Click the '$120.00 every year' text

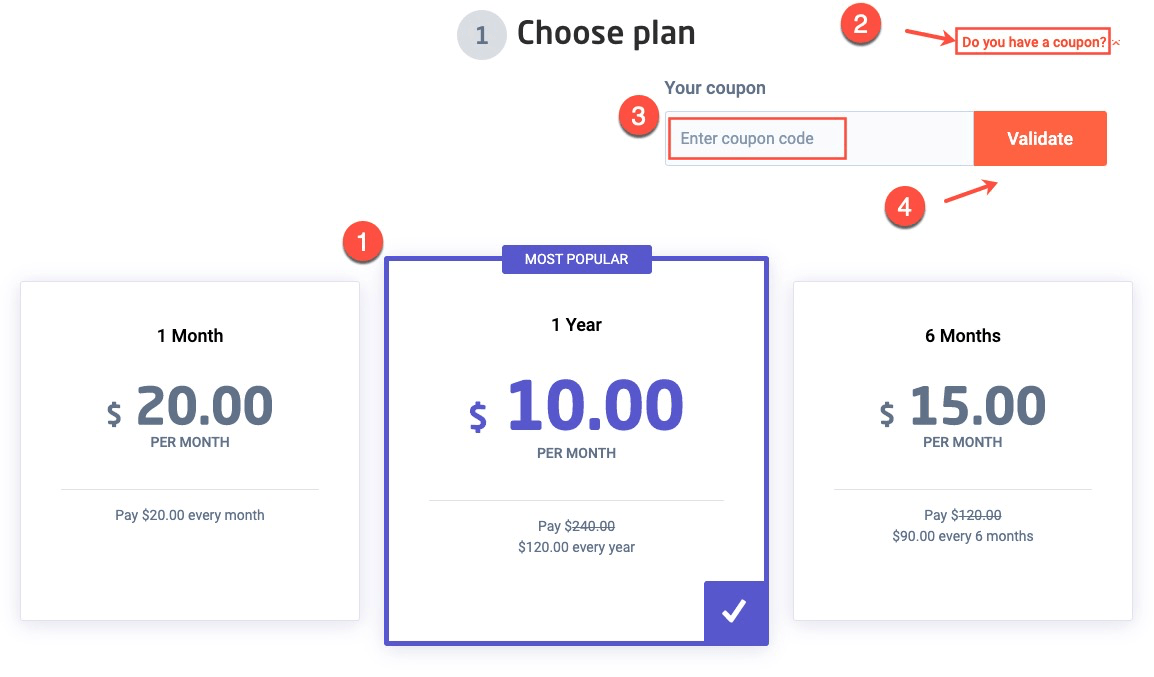click(576, 547)
